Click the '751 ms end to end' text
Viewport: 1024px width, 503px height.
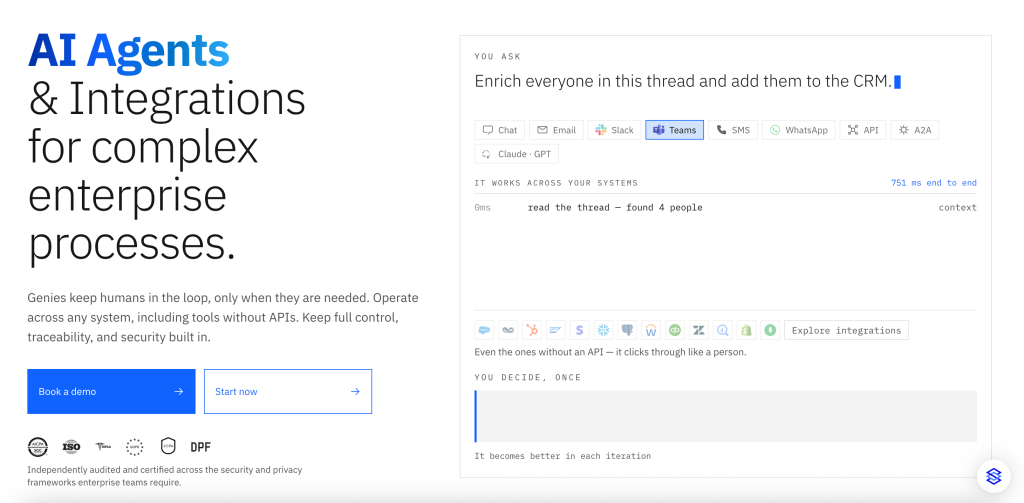click(934, 183)
